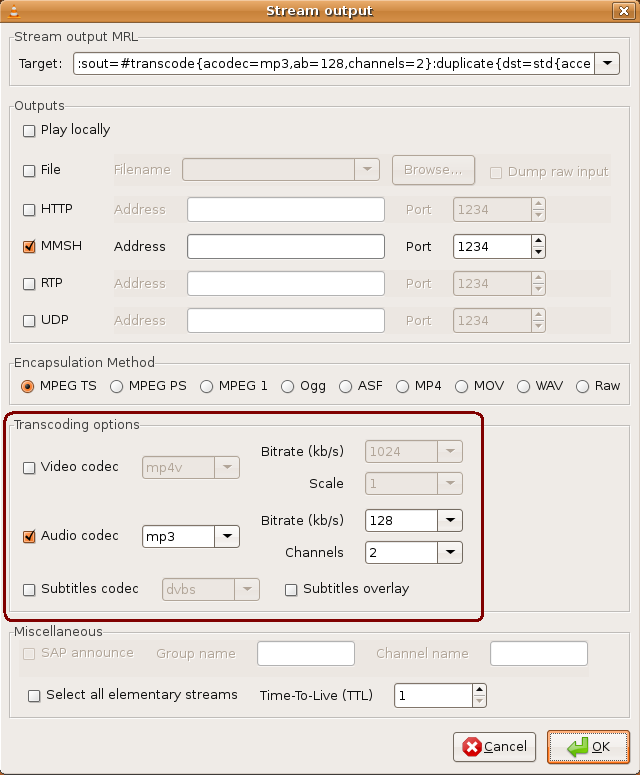Tick Select all elementary streams

pyautogui.click(x=34, y=696)
